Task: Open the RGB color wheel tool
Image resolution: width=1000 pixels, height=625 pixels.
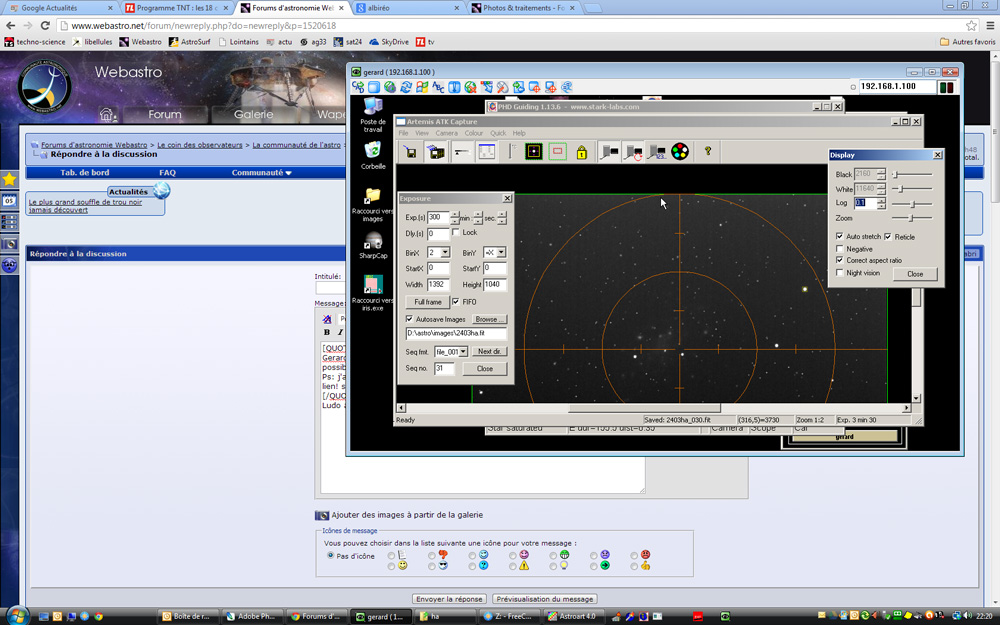Action: pos(680,152)
